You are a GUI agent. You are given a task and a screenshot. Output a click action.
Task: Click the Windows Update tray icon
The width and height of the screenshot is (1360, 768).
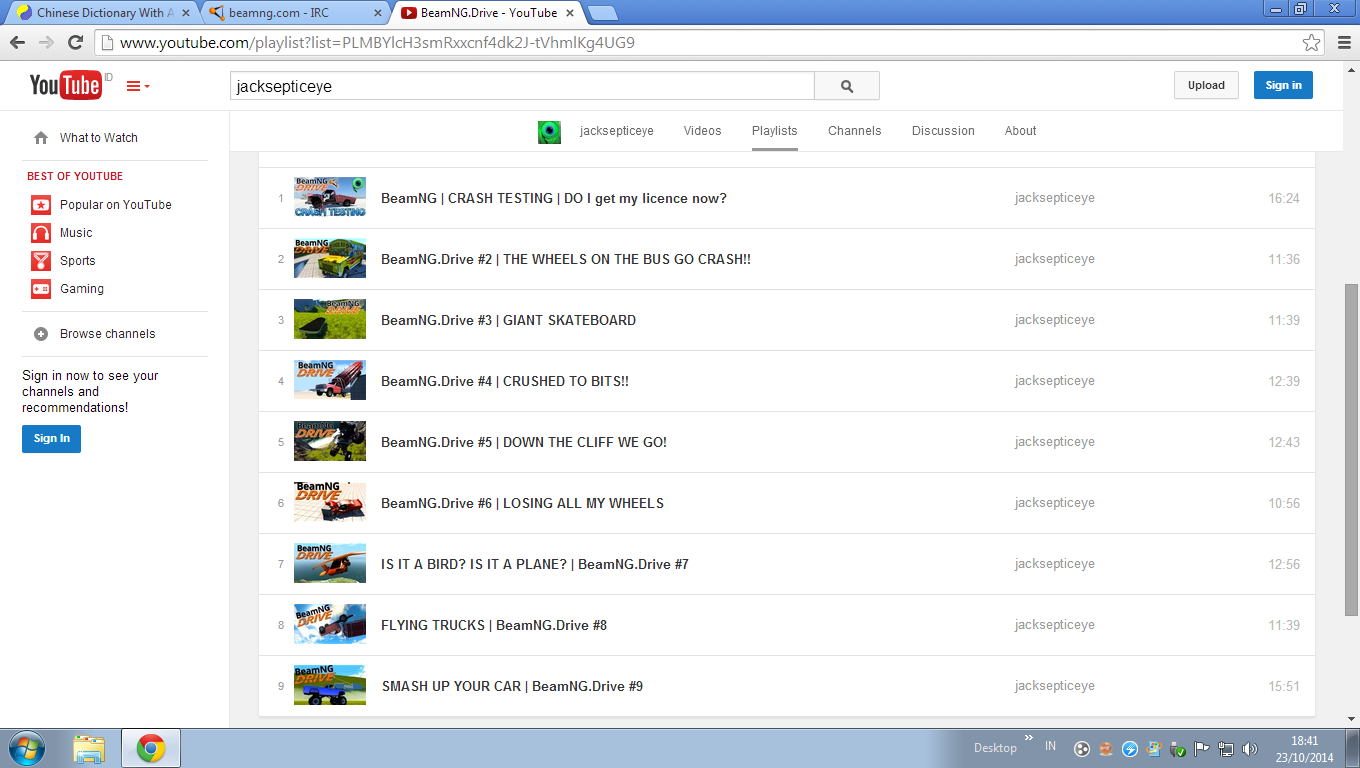coord(1154,748)
